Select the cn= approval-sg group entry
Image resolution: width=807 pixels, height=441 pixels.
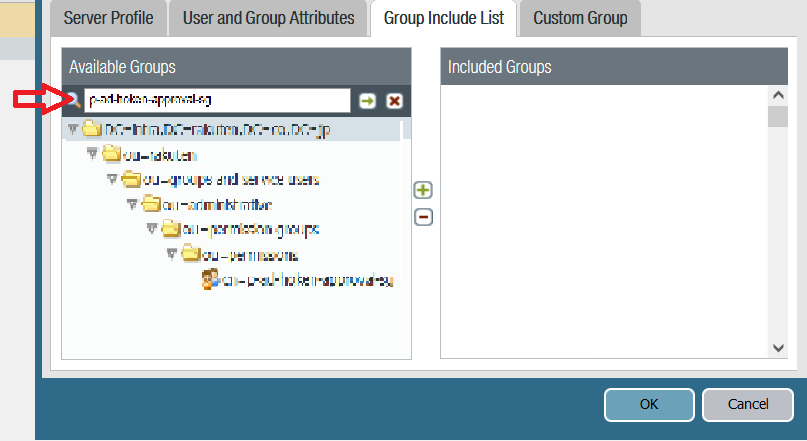[308, 281]
